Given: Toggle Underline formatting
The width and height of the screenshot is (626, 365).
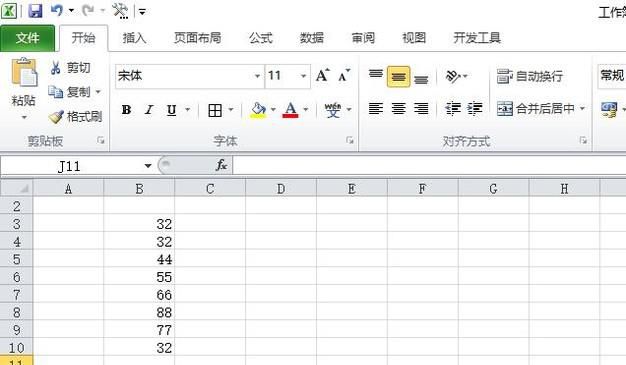Looking at the screenshot, I should (171, 109).
